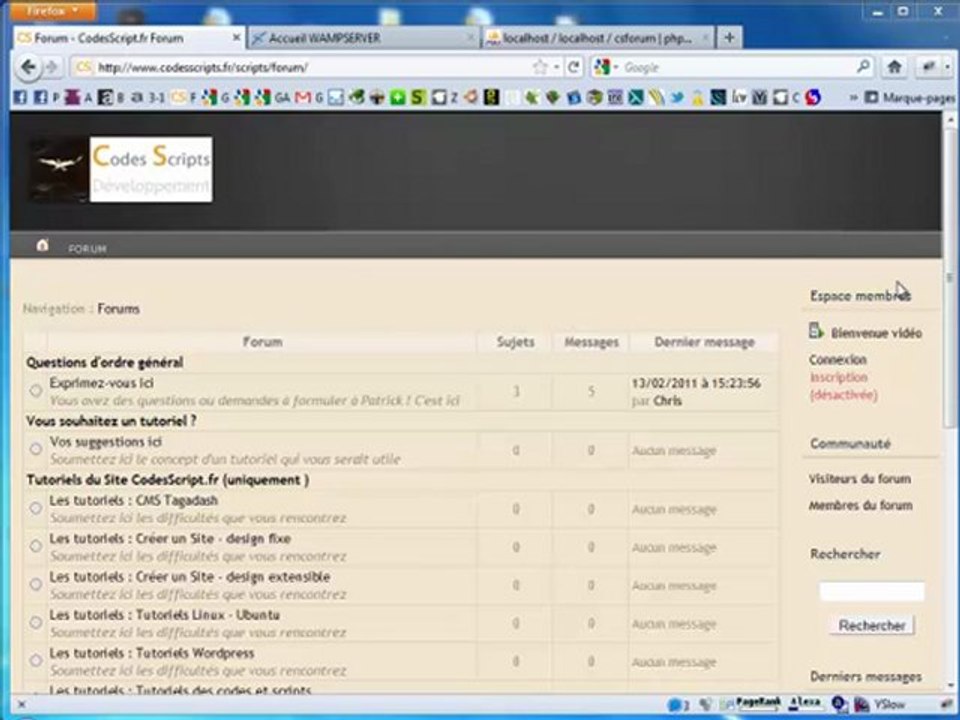Select the radio icon for Exprimez-vous ici
This screenshot has width=960, height=720.
(36, 390)
